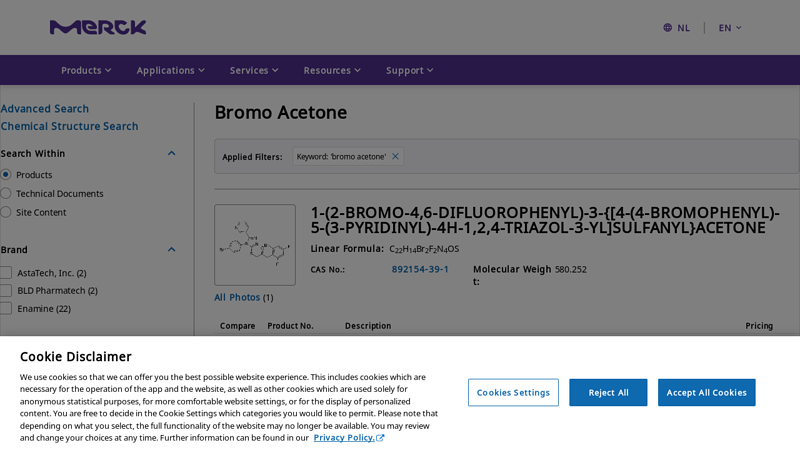Check the BLD Pharmatech brand filter
Viewport: 800px width, 450px height.
click(6, 290)
